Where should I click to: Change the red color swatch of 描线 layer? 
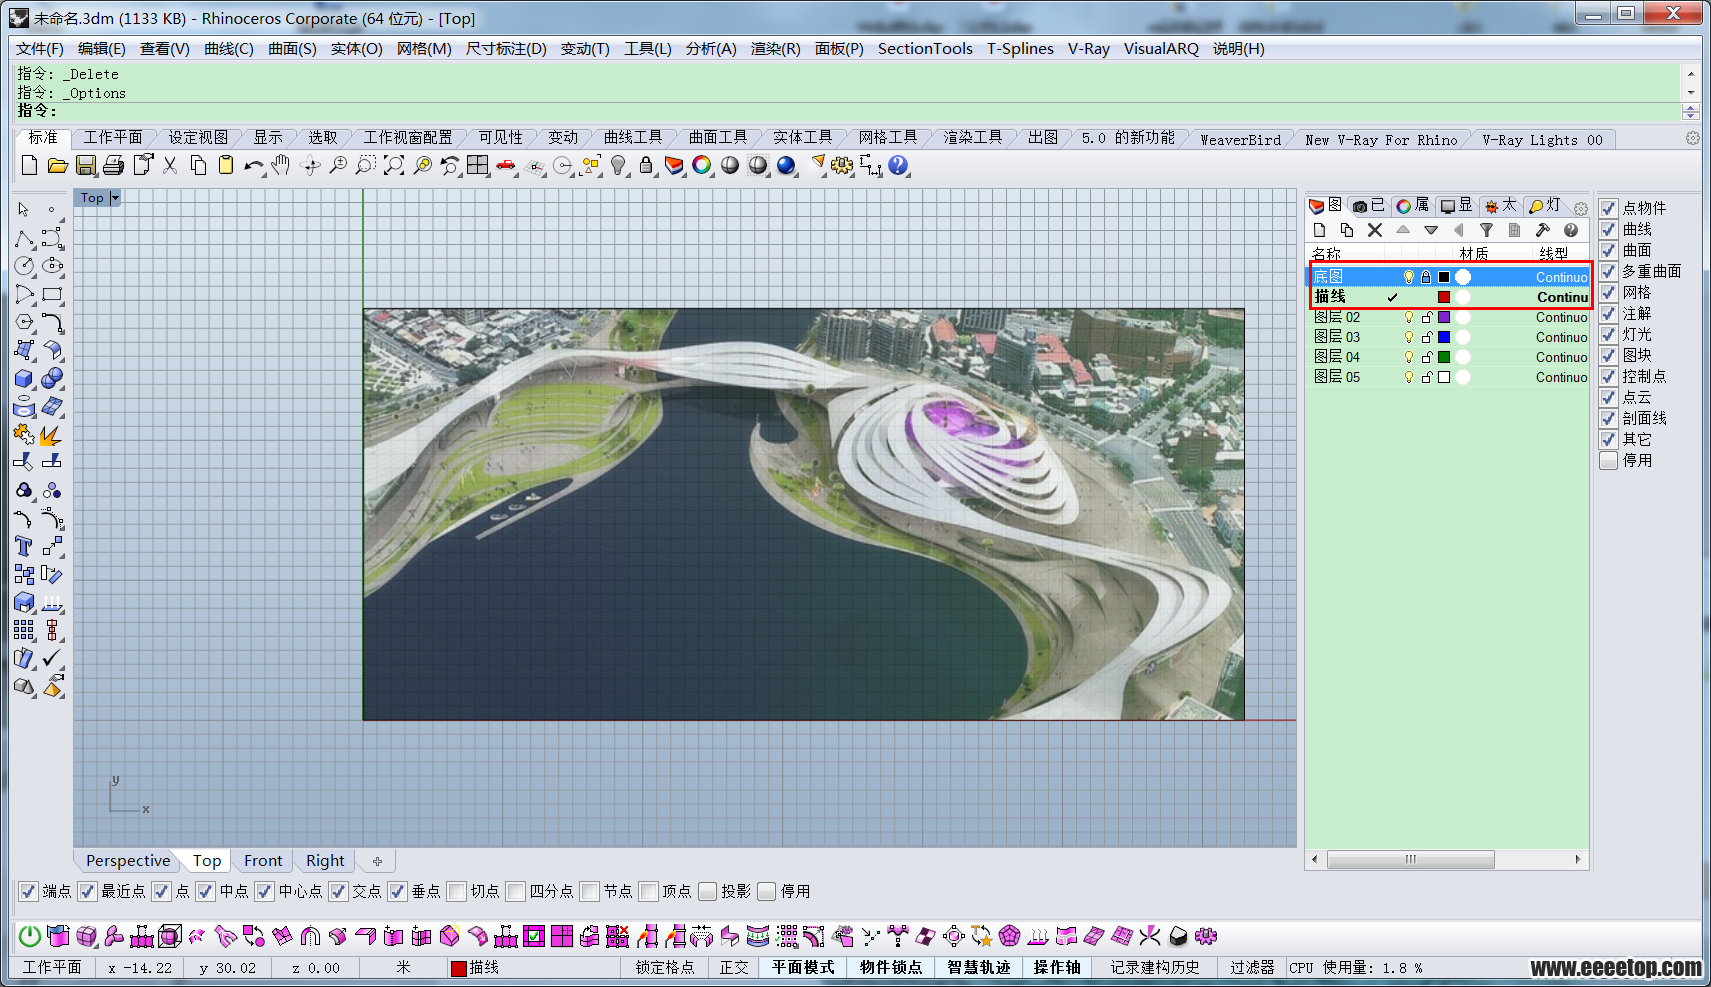1444,297
